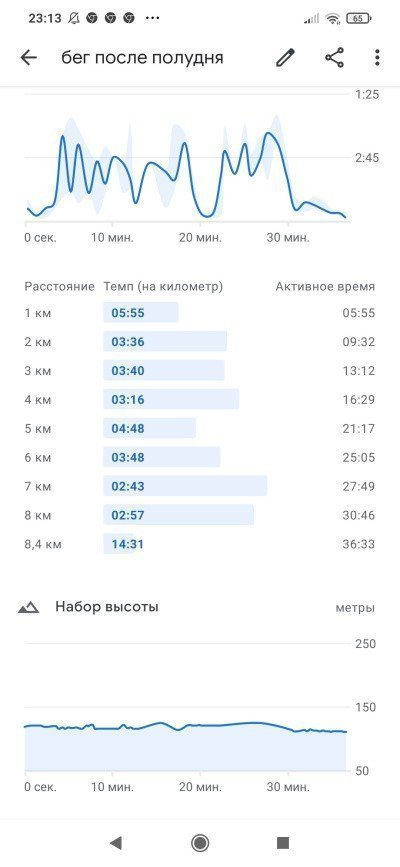
Task: Tap the «Набор высоты» heading
Action: click(107, 607)
